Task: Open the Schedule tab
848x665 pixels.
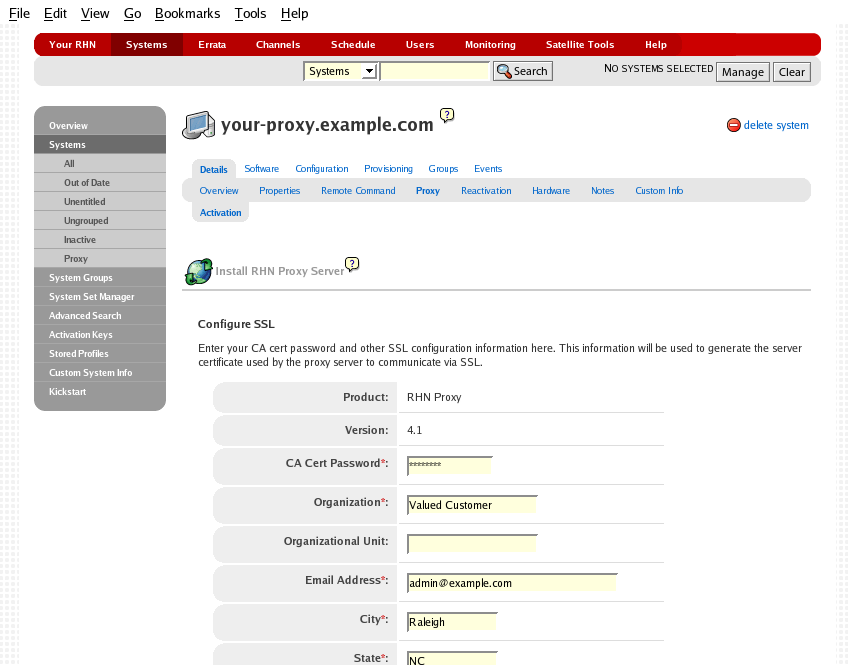Action: pos(353,45)
